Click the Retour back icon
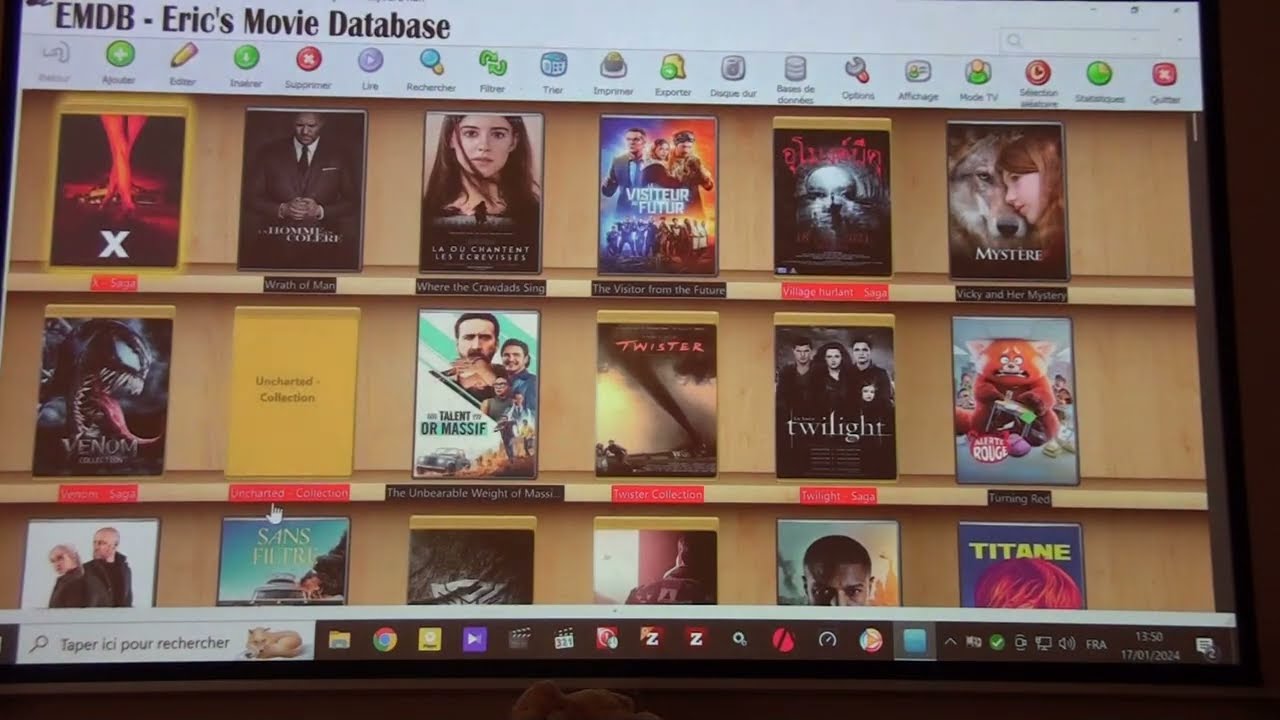 [56, 51]
